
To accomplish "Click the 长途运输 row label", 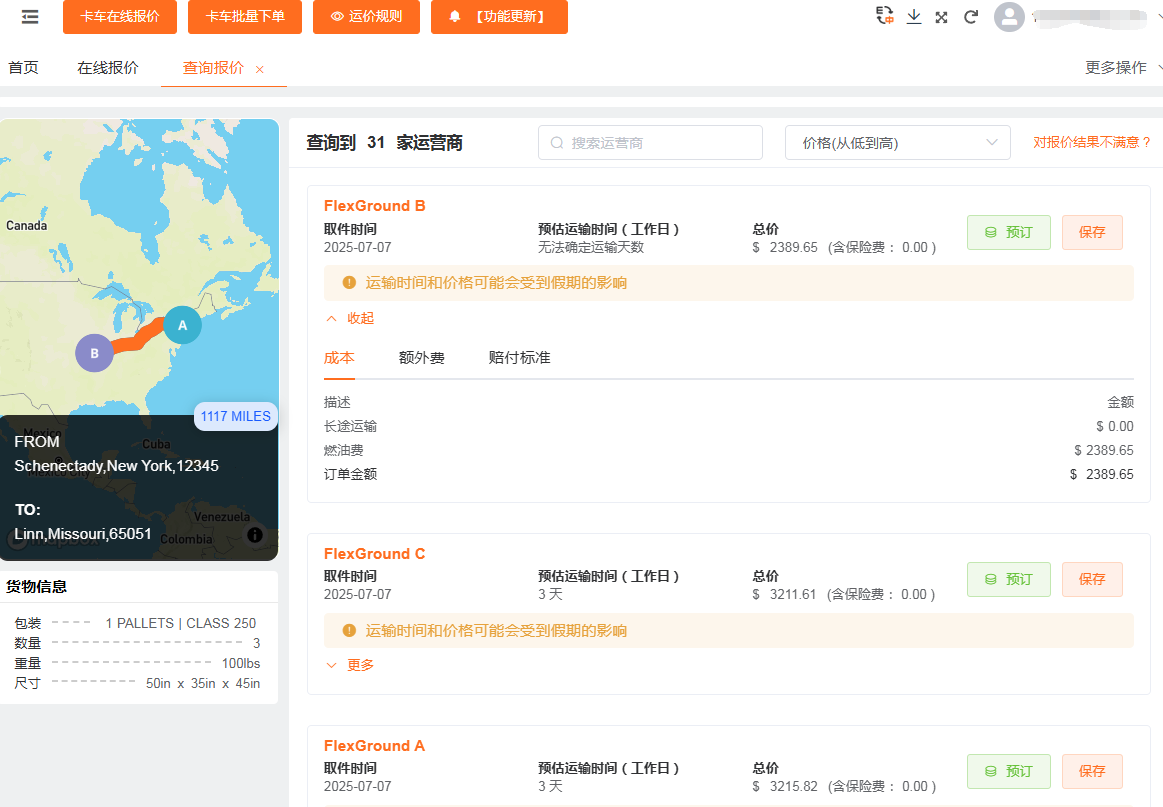I will pyautogui.click(x=350, y=426).
